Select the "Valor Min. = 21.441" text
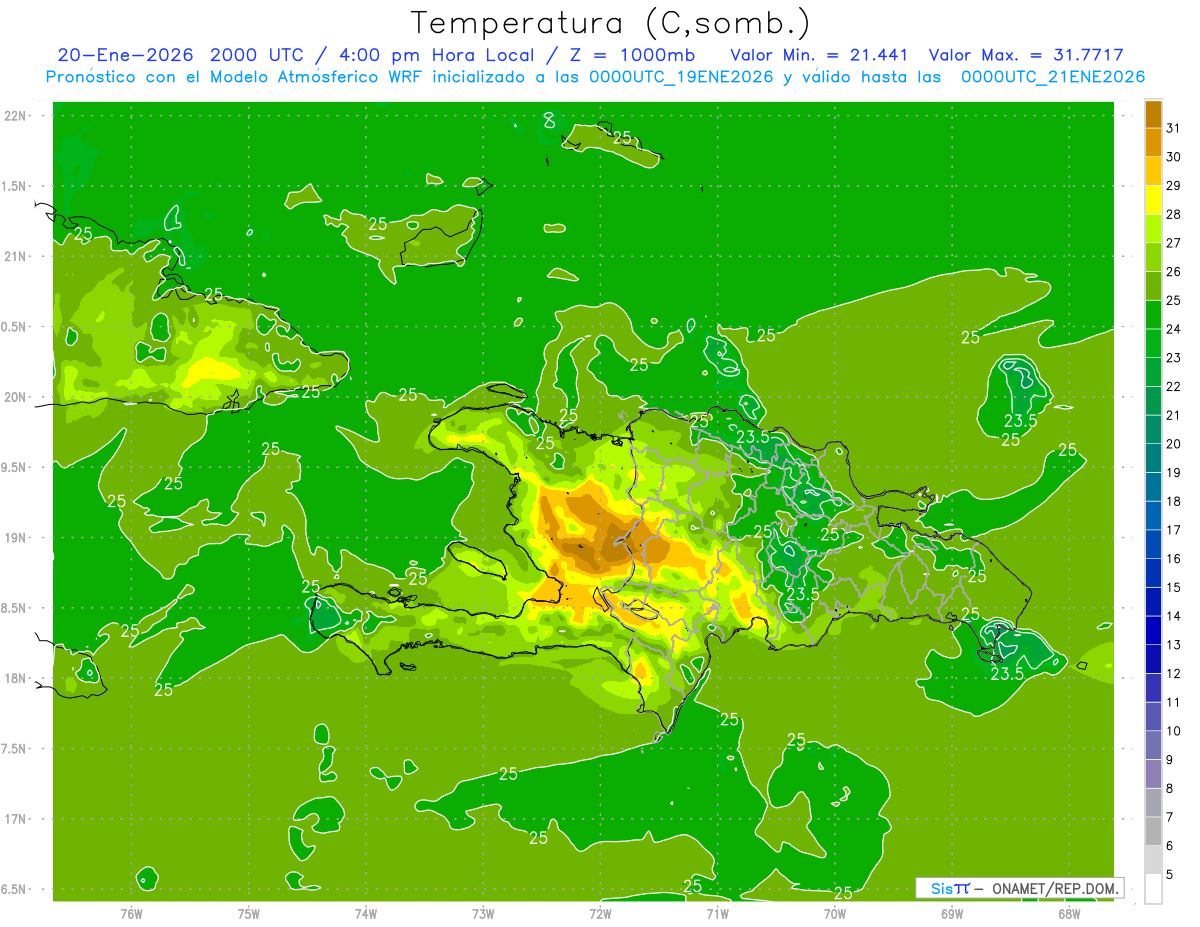1200x927 pixels. pyautogui.click(x=819, y=55)
